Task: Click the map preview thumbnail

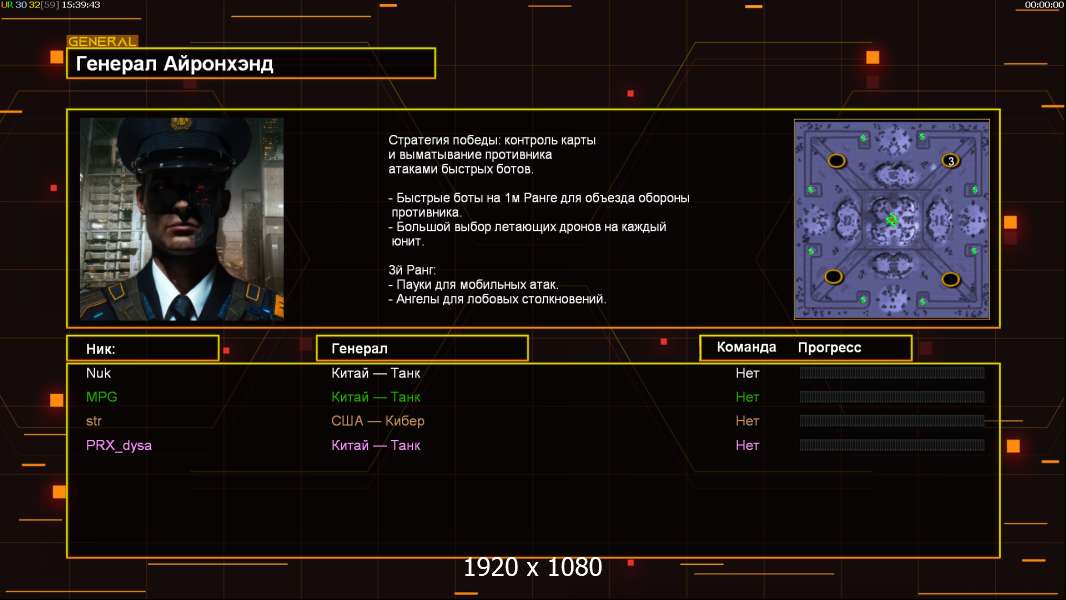Action: point(892,219)
